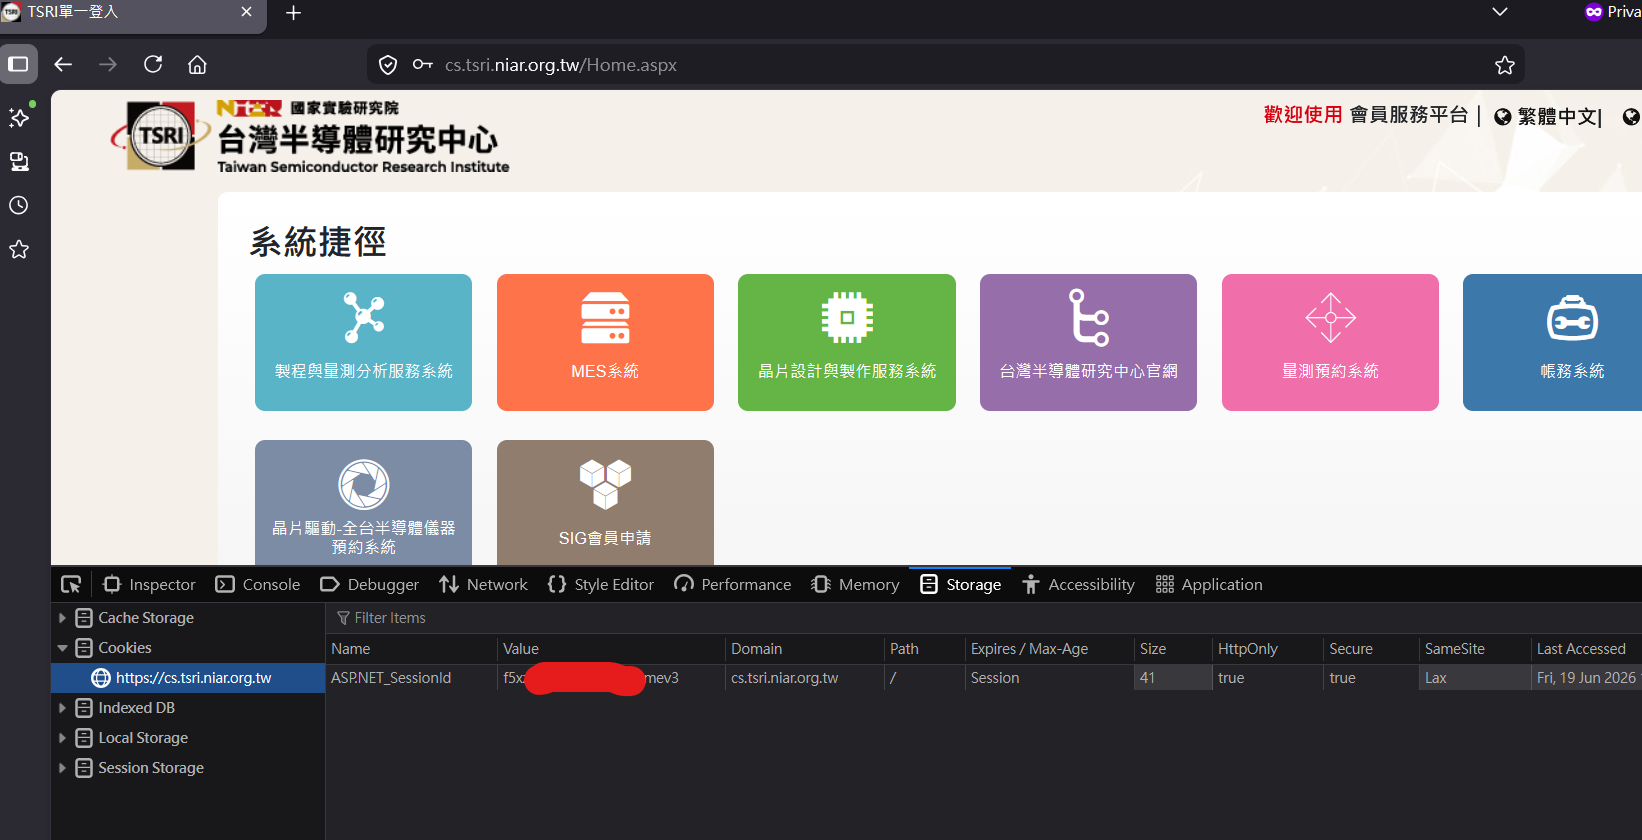Switch to the Inspector tab

click(149, 584)
